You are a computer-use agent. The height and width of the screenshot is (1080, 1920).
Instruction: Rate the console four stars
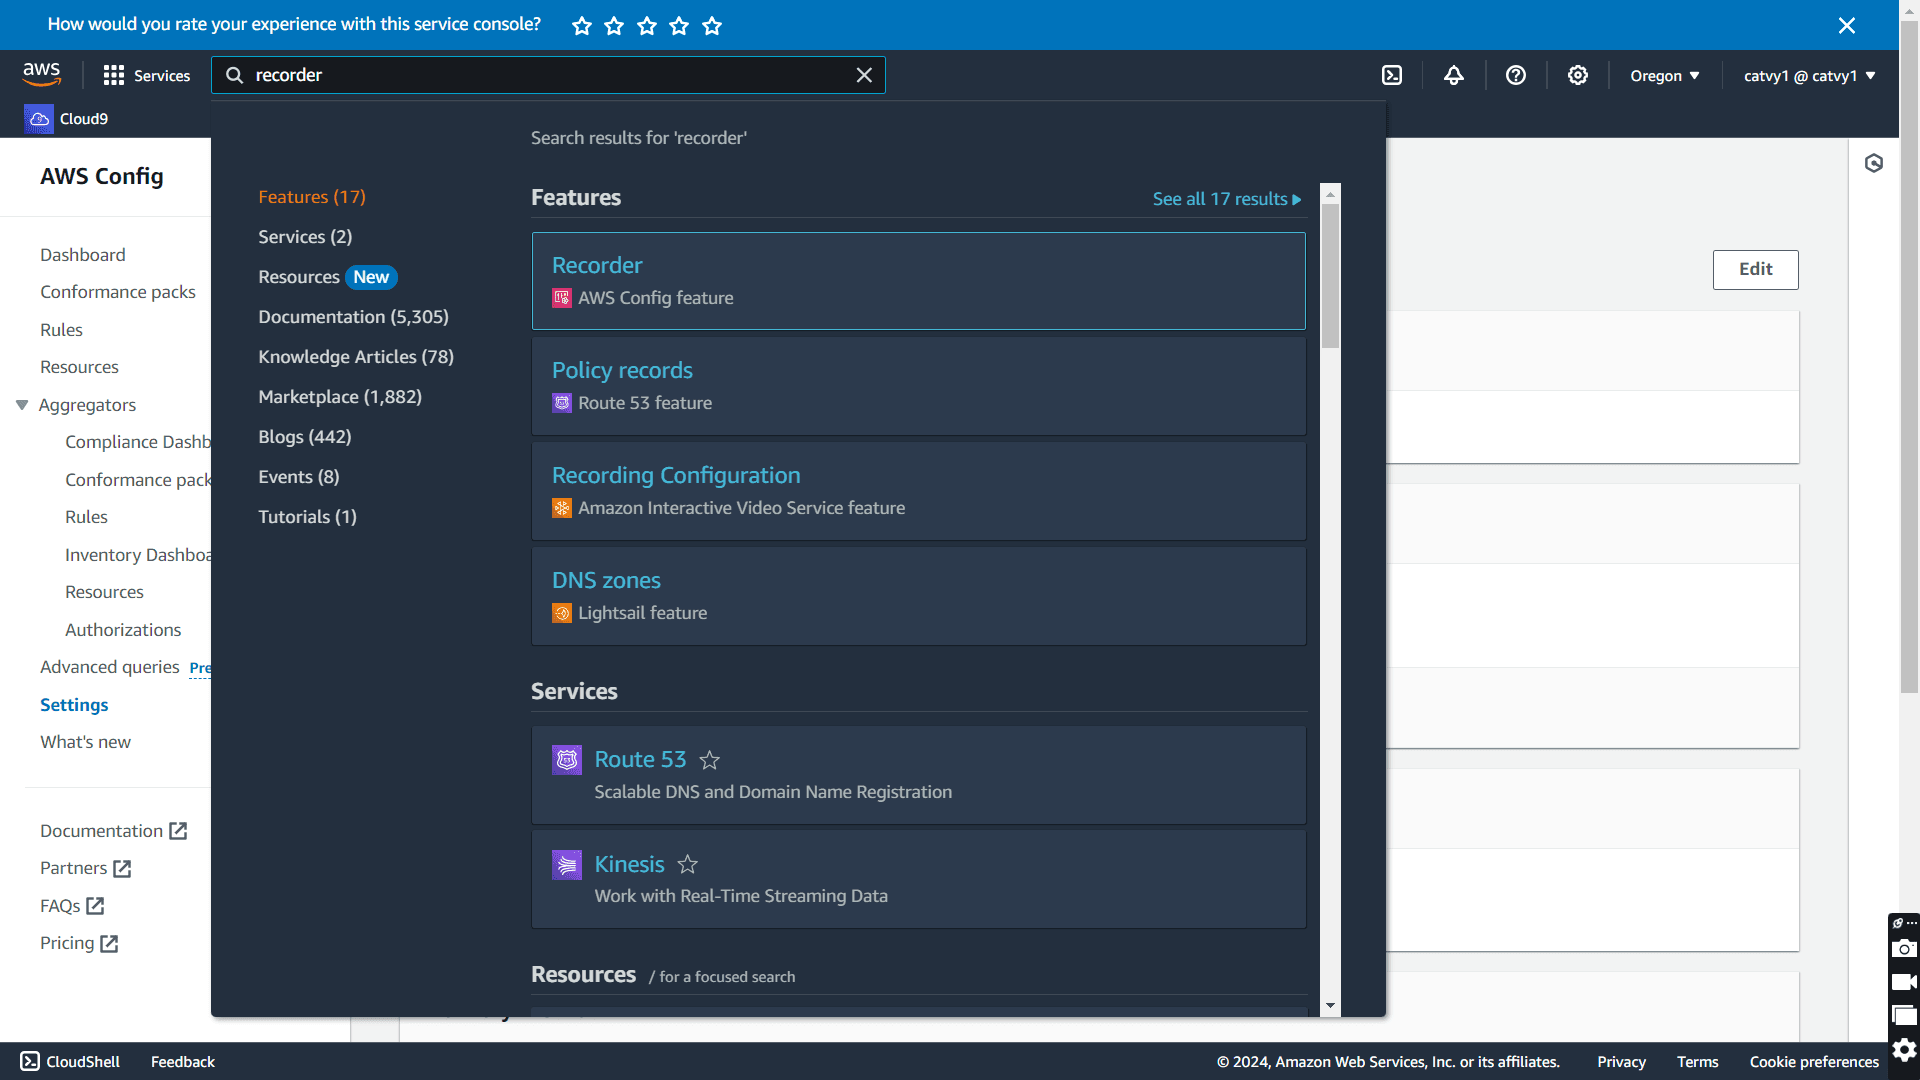679,26
